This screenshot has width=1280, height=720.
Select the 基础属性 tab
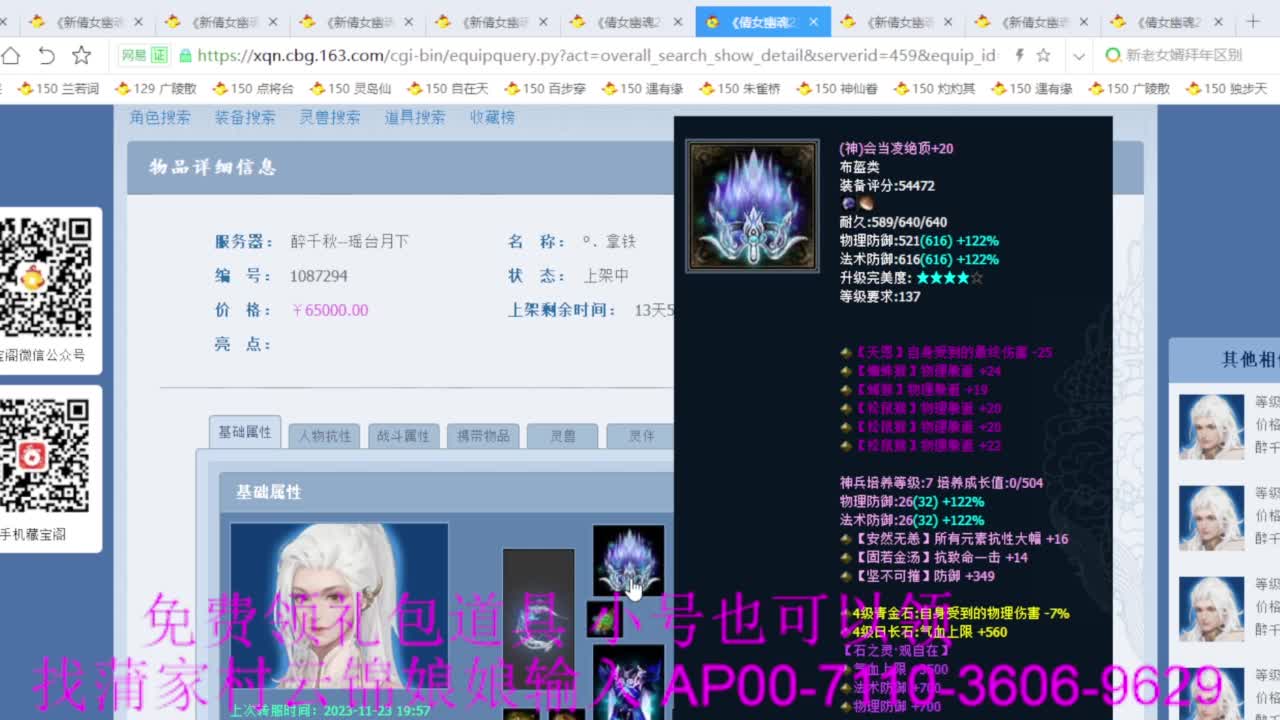(x=245, y=432)
